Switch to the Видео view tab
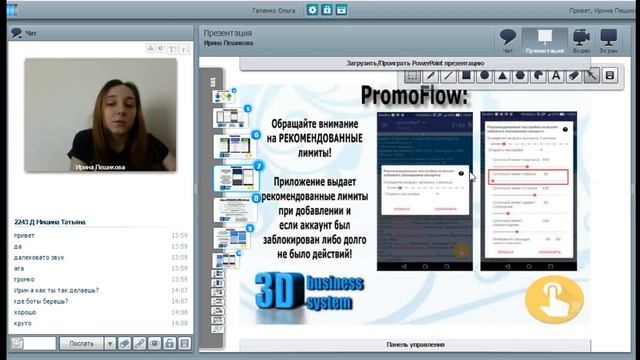 (581, 41)
